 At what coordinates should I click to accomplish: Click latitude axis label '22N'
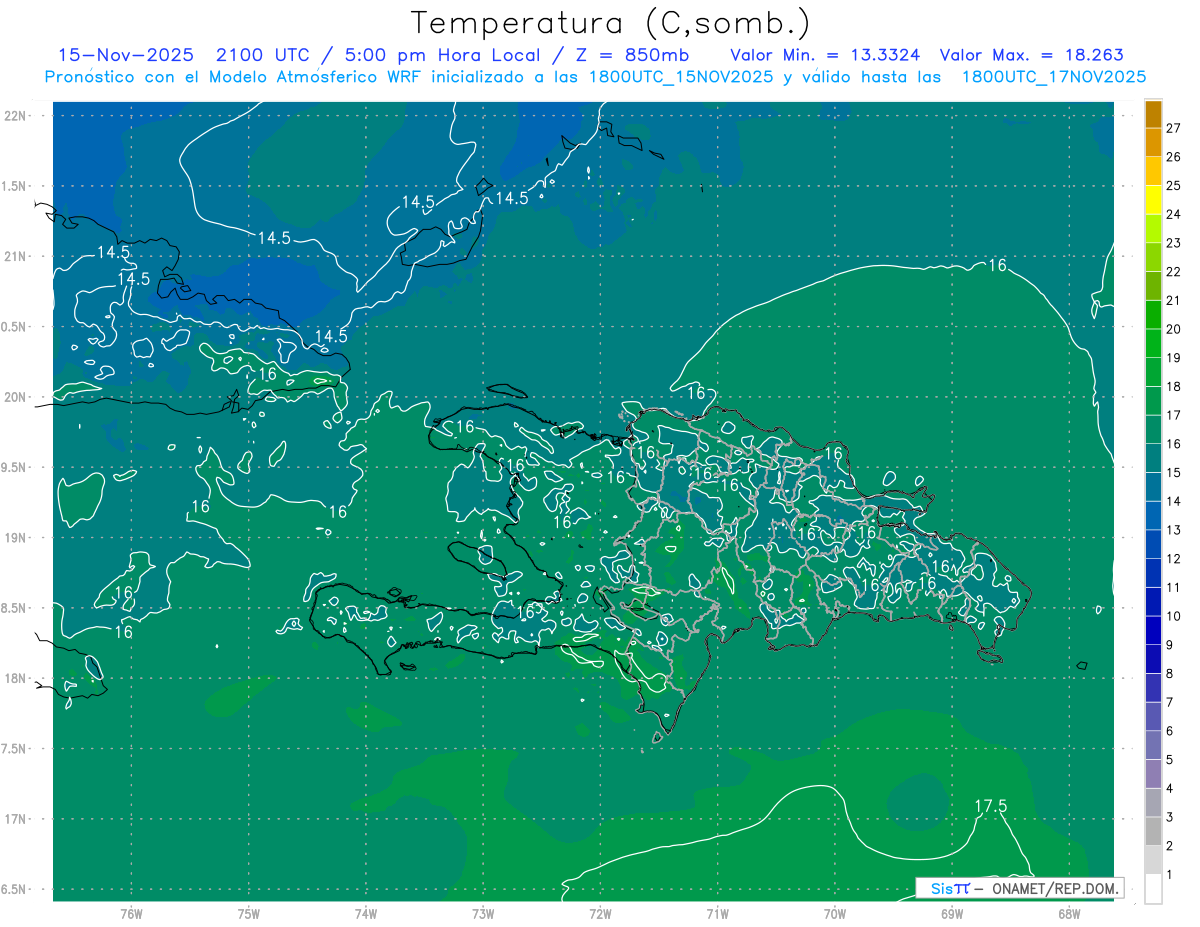coord(15,116)
